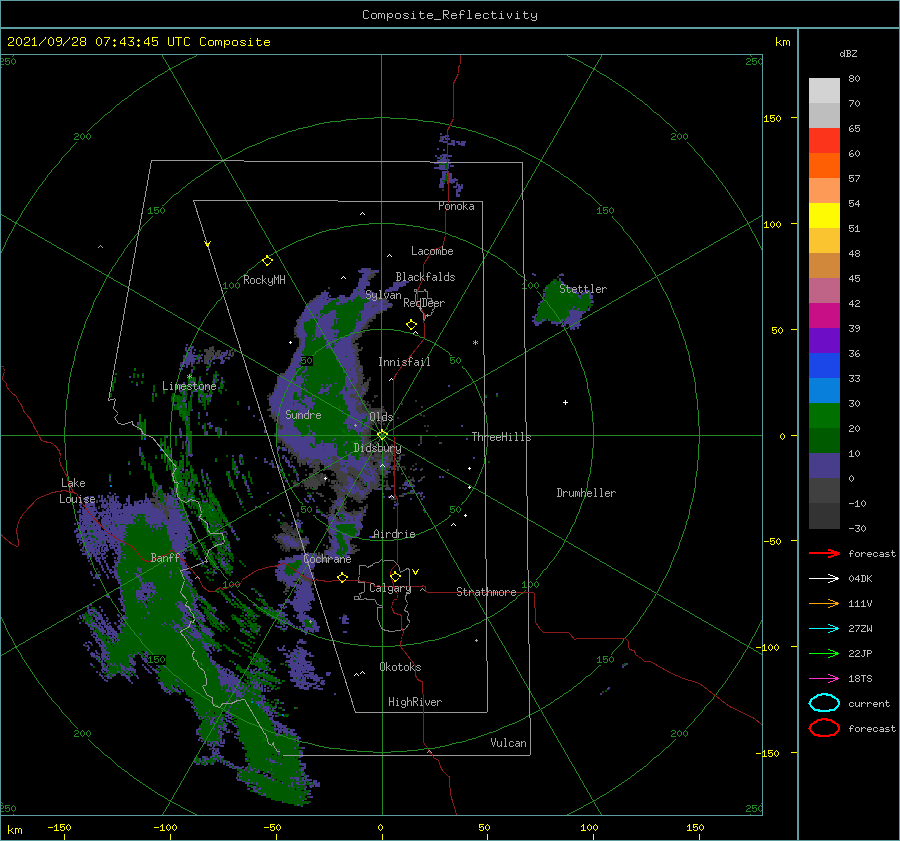Click the yellow diamond marker below RedDeer
Image resolution: width=900 pixels, height=841 pixels.
(411, 325)
